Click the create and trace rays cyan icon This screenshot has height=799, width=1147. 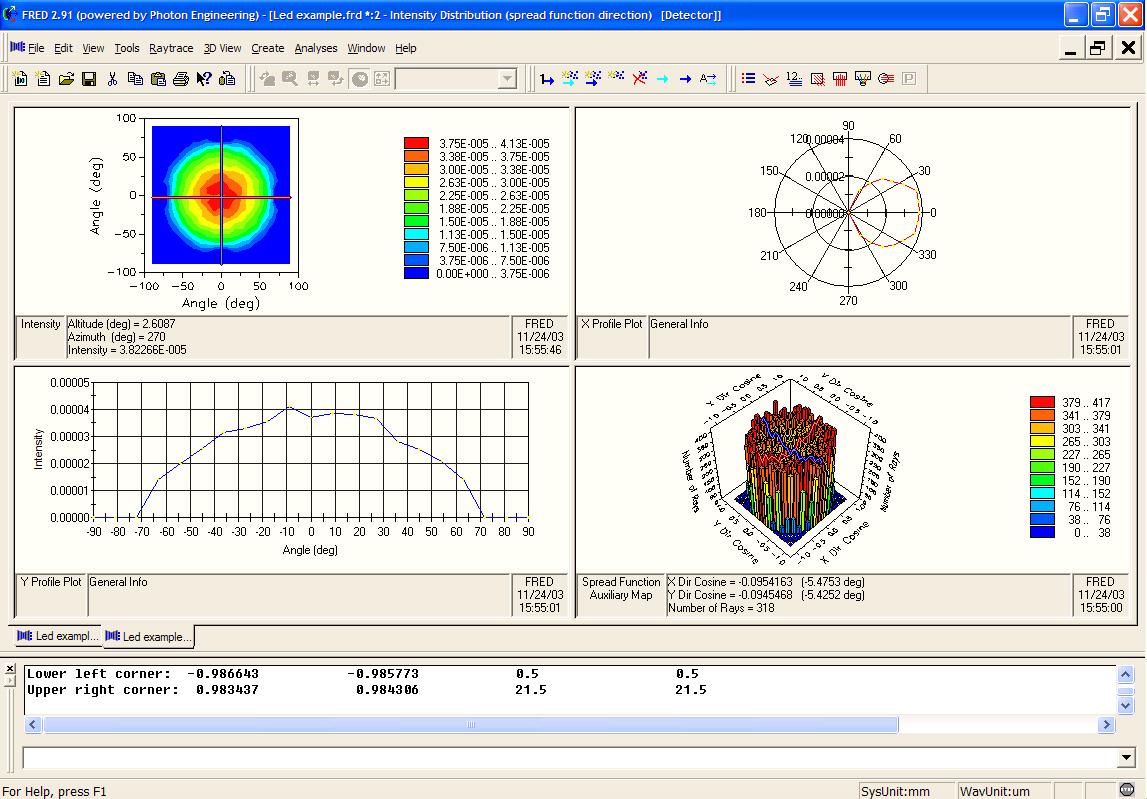(x=570, y=78)
